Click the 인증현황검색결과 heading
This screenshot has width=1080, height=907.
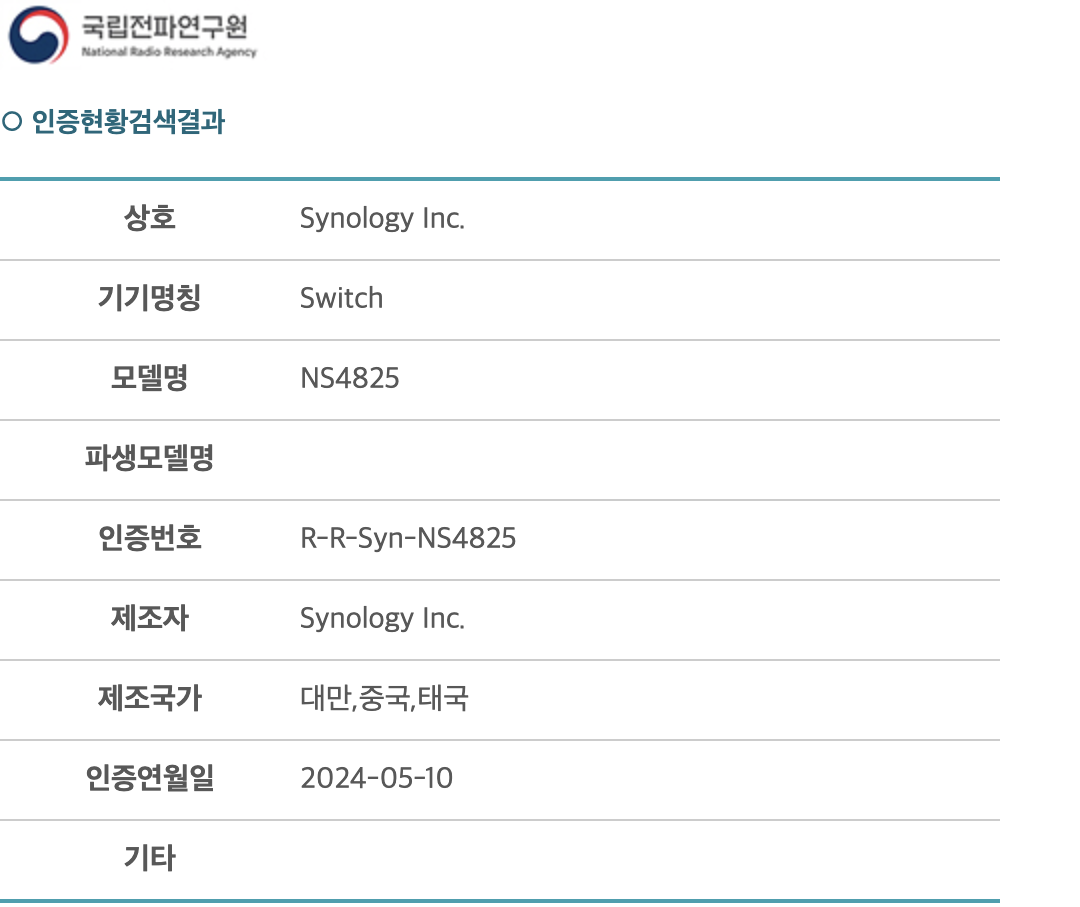click(x=128, y=122)
